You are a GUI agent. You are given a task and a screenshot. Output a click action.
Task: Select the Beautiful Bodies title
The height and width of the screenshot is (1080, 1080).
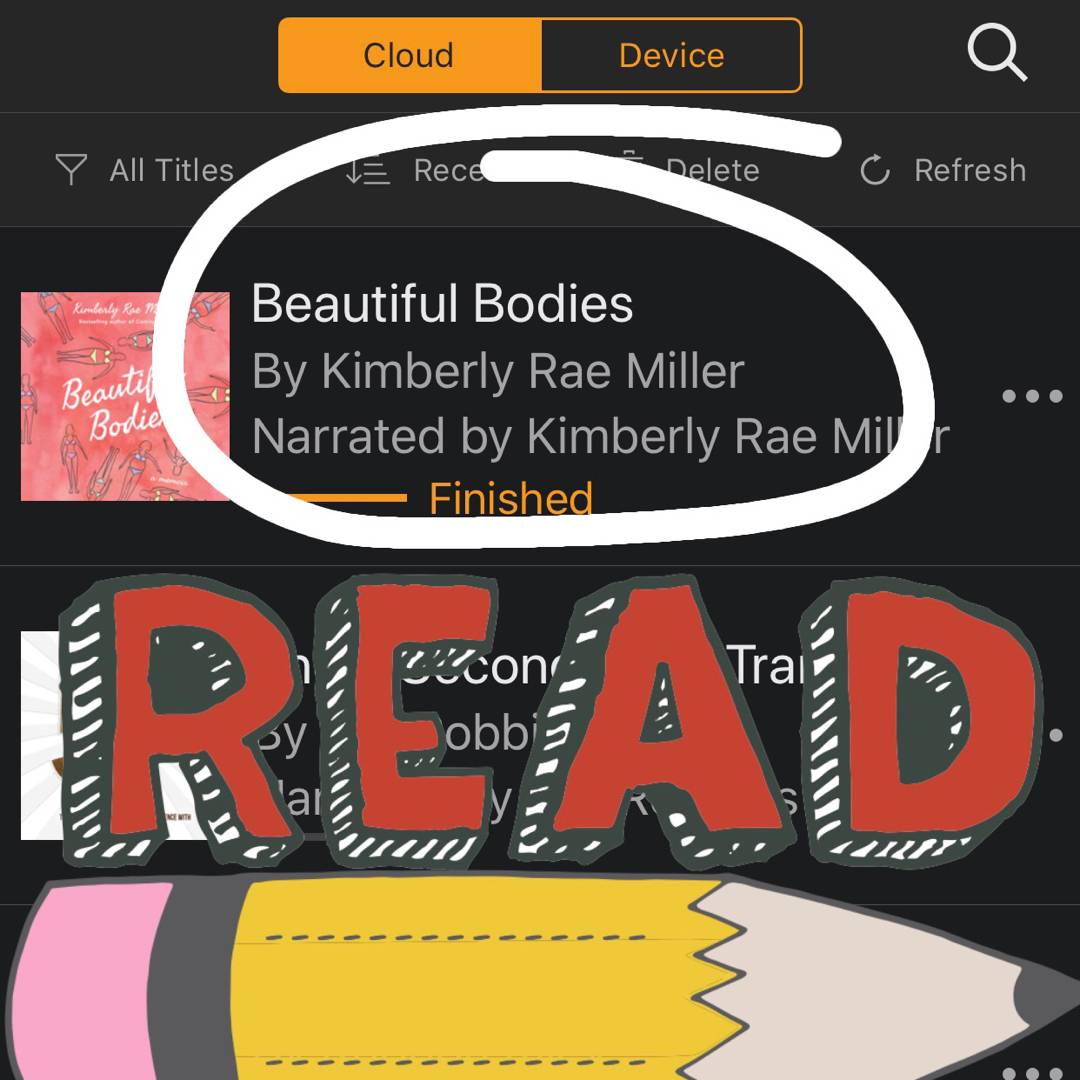(442, 303)
